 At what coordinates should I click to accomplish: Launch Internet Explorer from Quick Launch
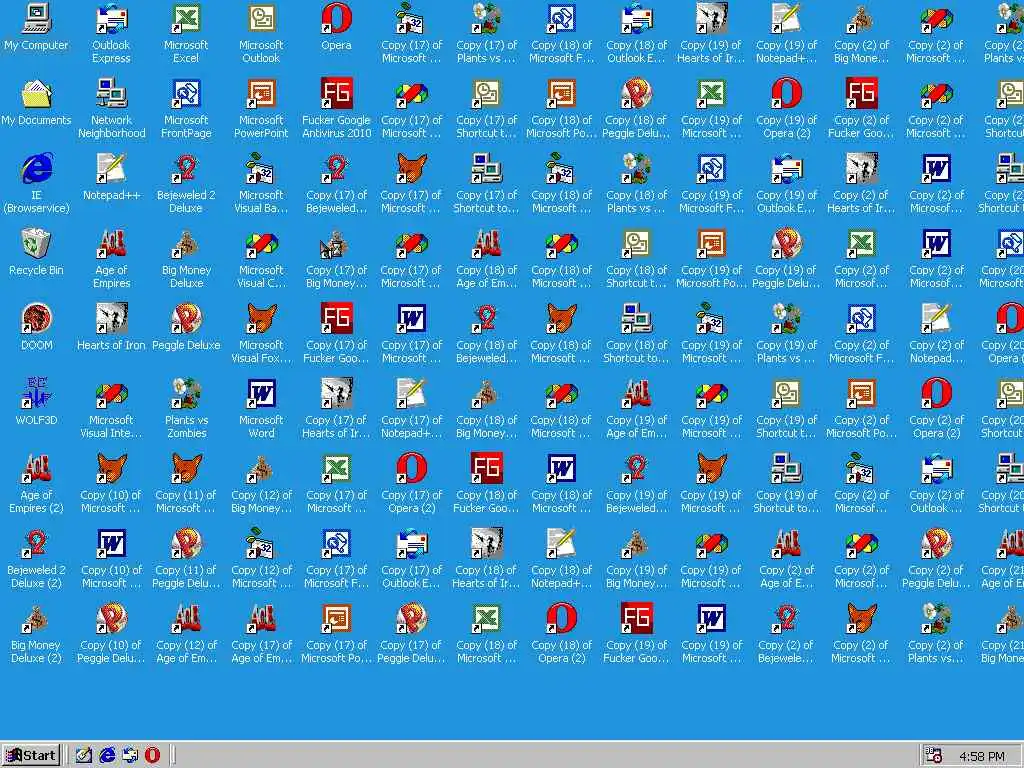[x=106, y=756]
